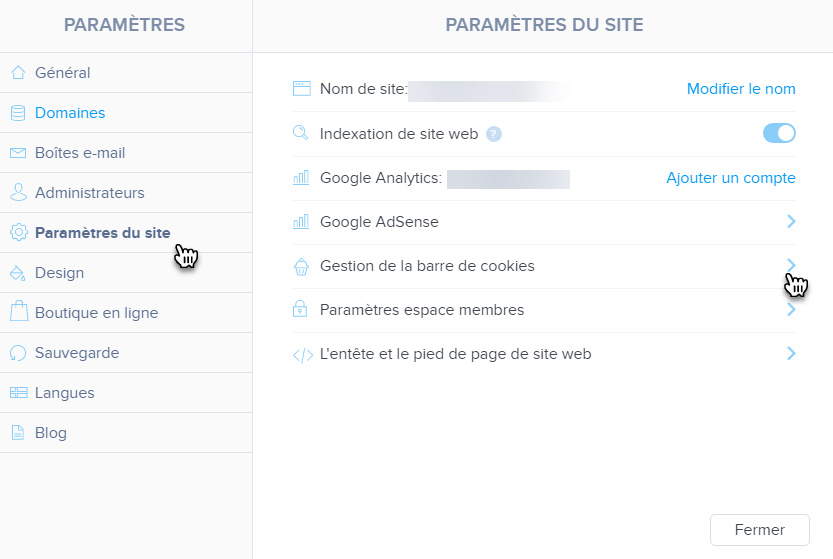Click the Ajouter un compte link
The image size is (833, 559).
pyautogui.click(x=731, y=178)
